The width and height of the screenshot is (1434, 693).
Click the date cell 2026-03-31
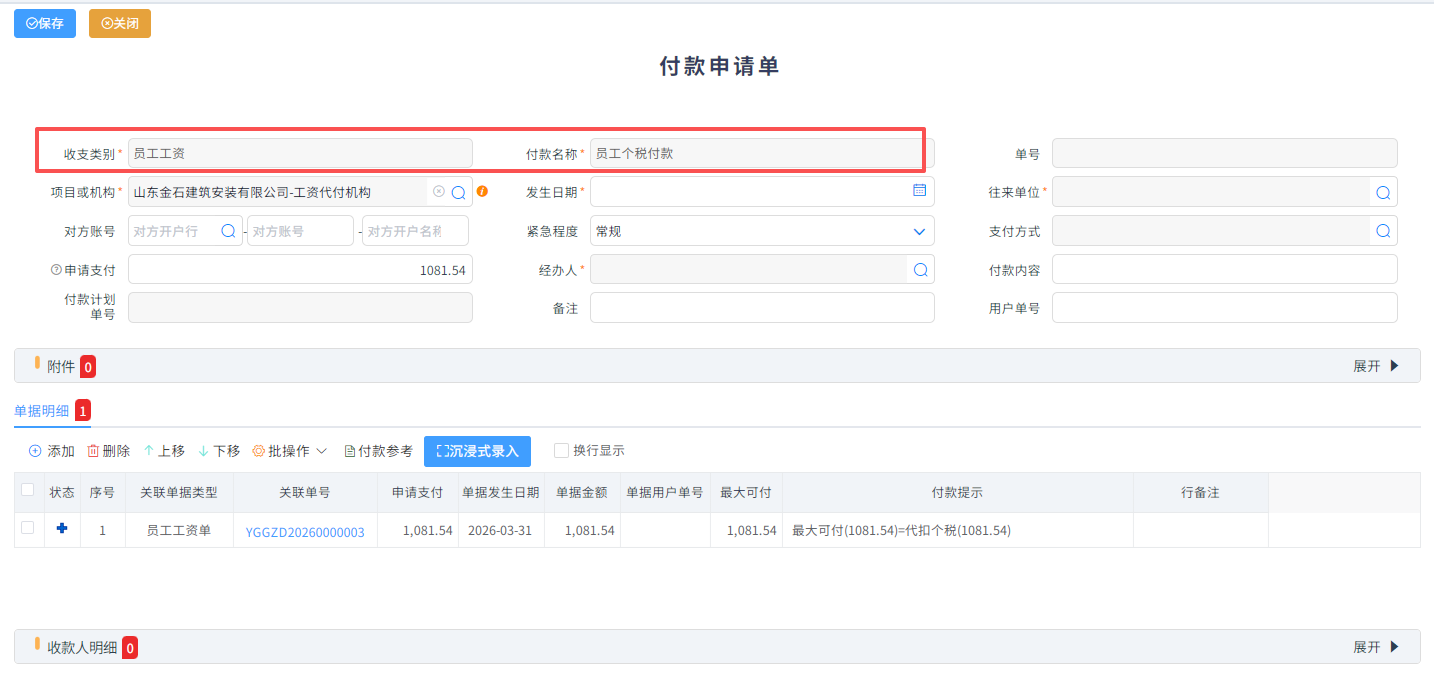500,531
